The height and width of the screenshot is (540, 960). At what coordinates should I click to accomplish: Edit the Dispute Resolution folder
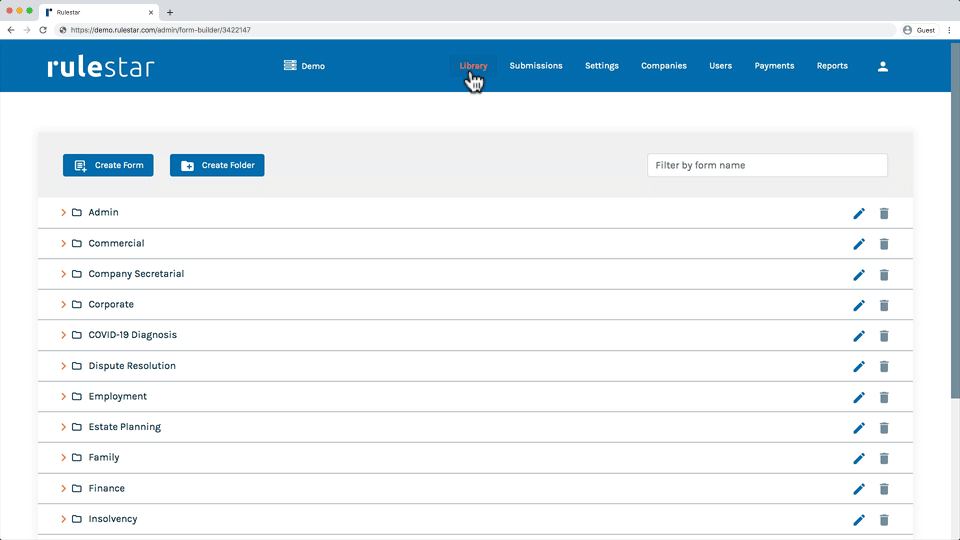click(859, 366)
